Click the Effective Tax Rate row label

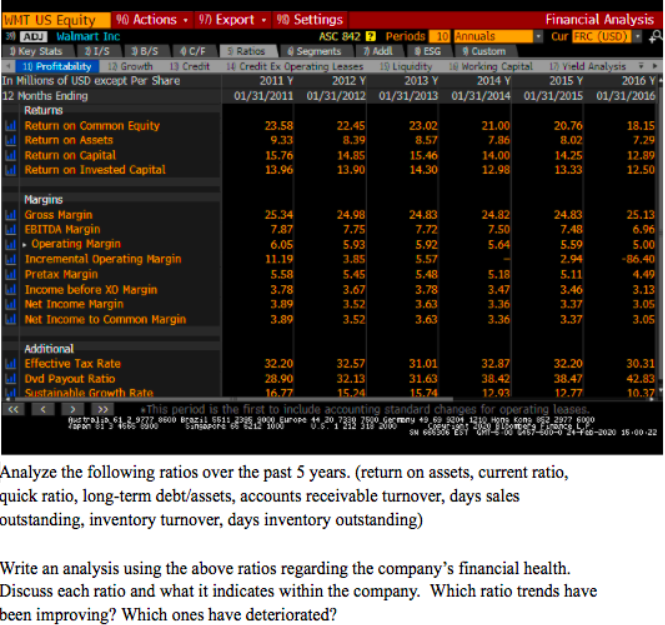tap(73, 363)
